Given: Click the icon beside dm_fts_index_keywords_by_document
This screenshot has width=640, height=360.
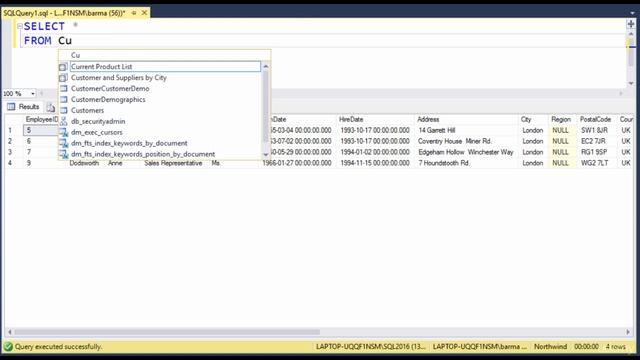Looking at the screenshot, I should tap(63, 143).
